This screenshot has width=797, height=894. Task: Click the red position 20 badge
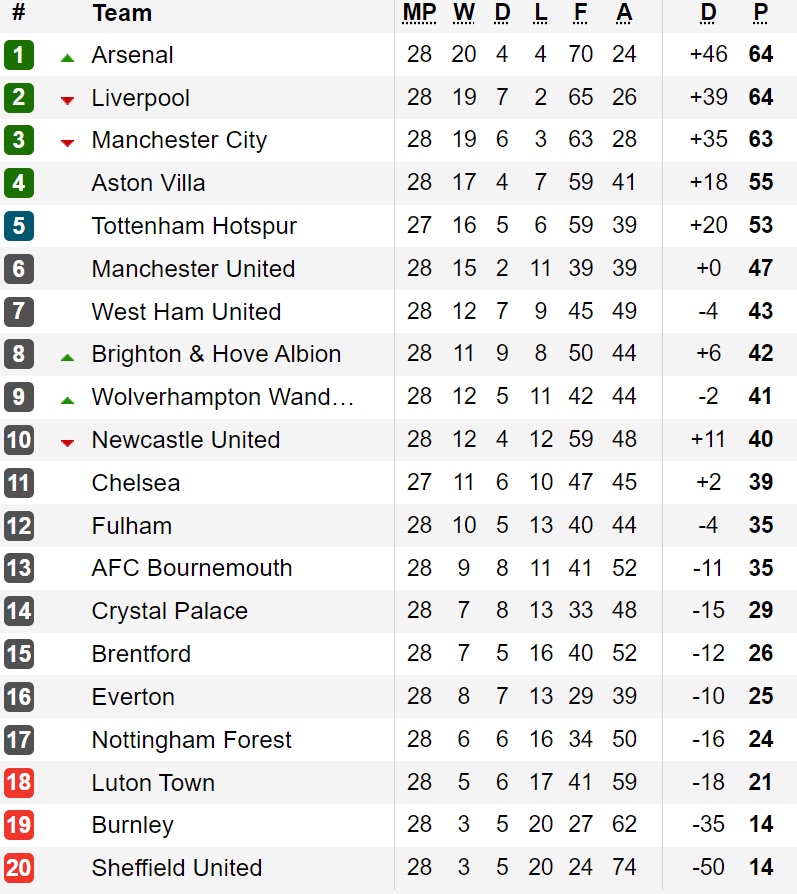pos(19,868)
